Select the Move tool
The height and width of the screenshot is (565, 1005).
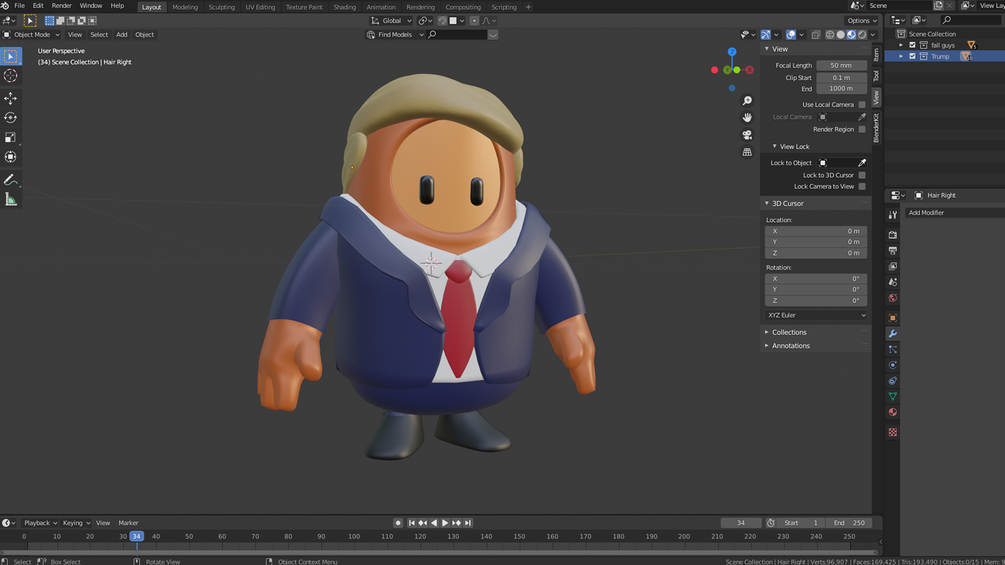click(x=10, y=98)
